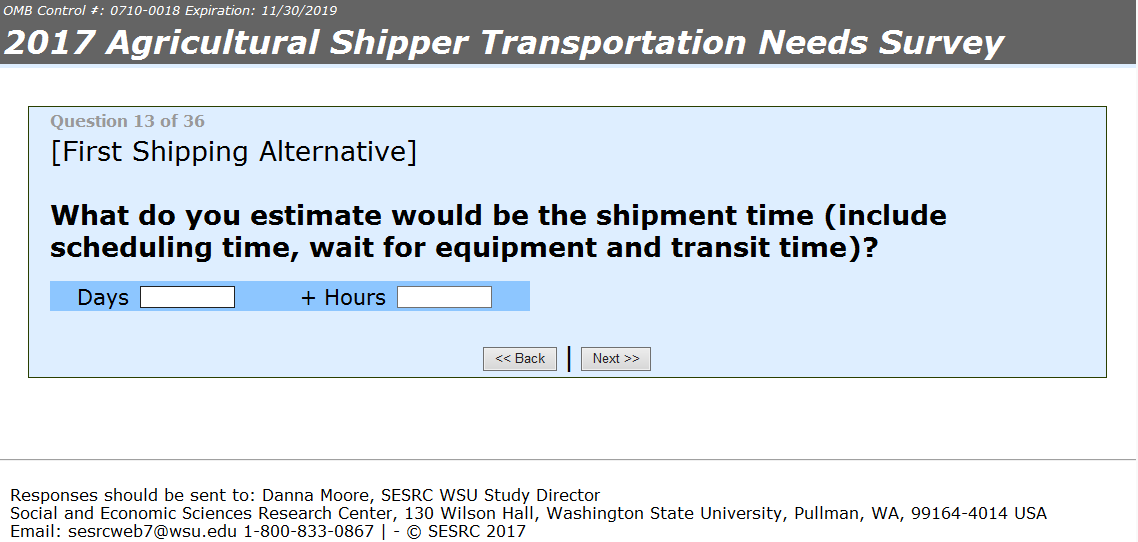This screenshot has width=1138, height=542.
Task: Focus the Hours text box
Action: click(x=444, y=297)
